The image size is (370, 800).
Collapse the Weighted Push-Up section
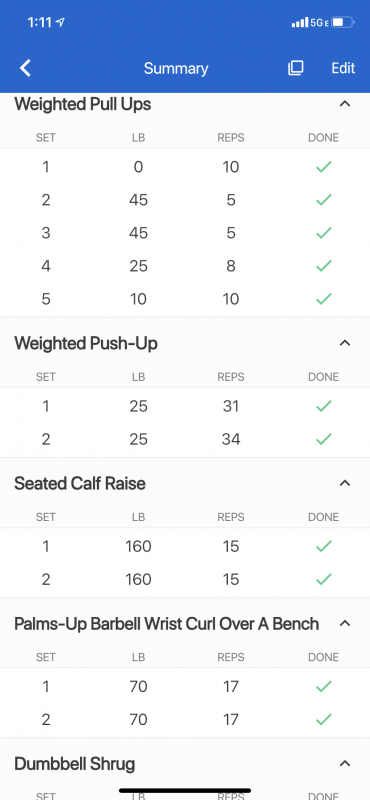(x=345, y=343)
